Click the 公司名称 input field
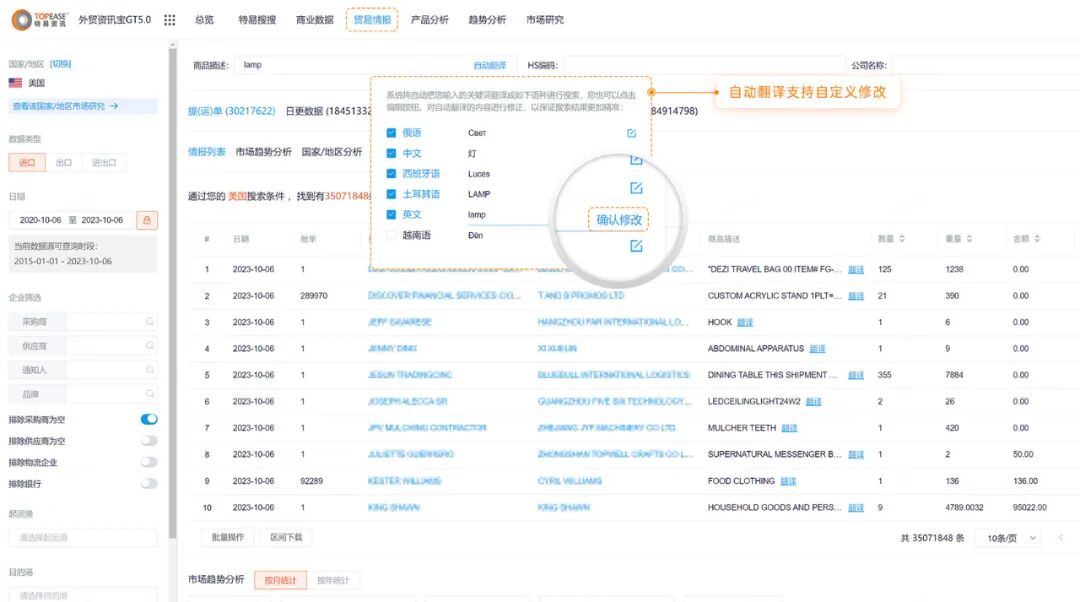Viewport: 1080px width, 602px height. pyautogui.click(x=985, y=65)
